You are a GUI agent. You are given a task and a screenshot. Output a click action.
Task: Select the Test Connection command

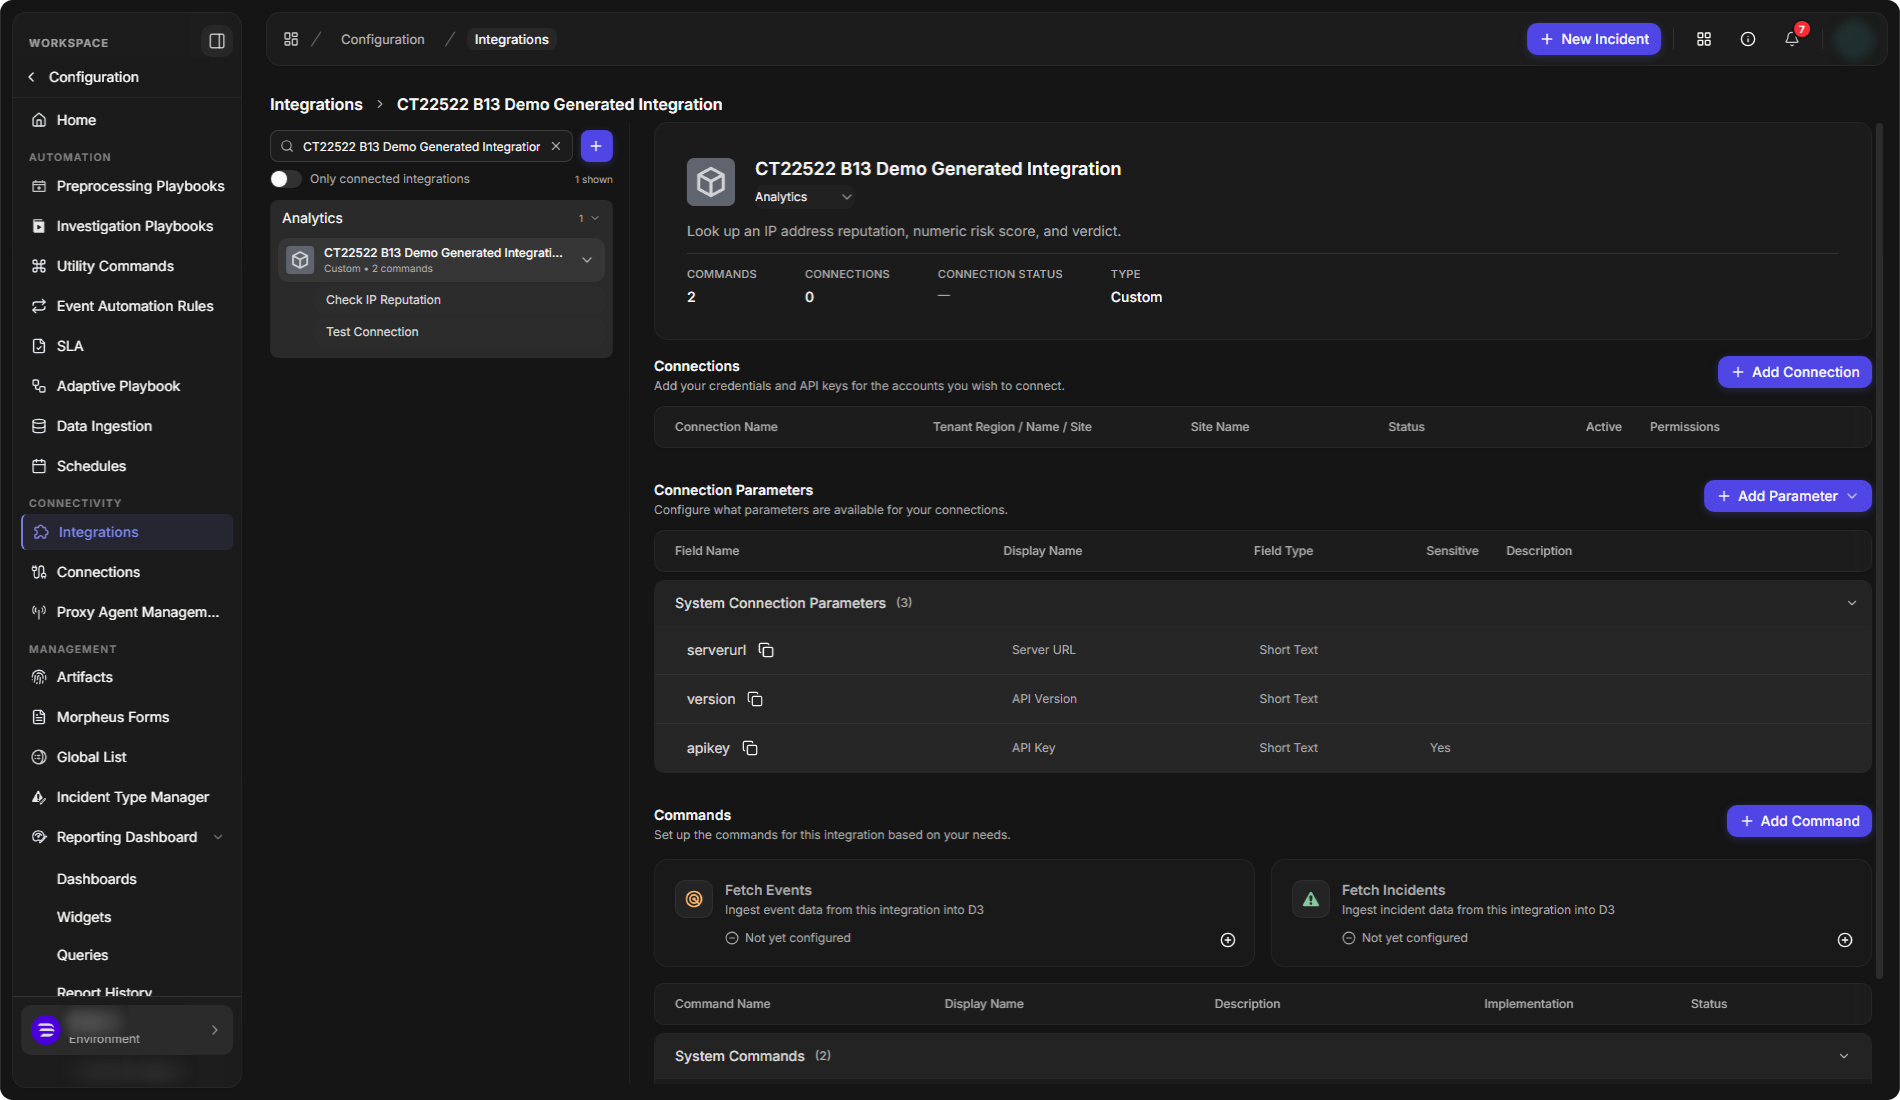click(x=372, y=332)
